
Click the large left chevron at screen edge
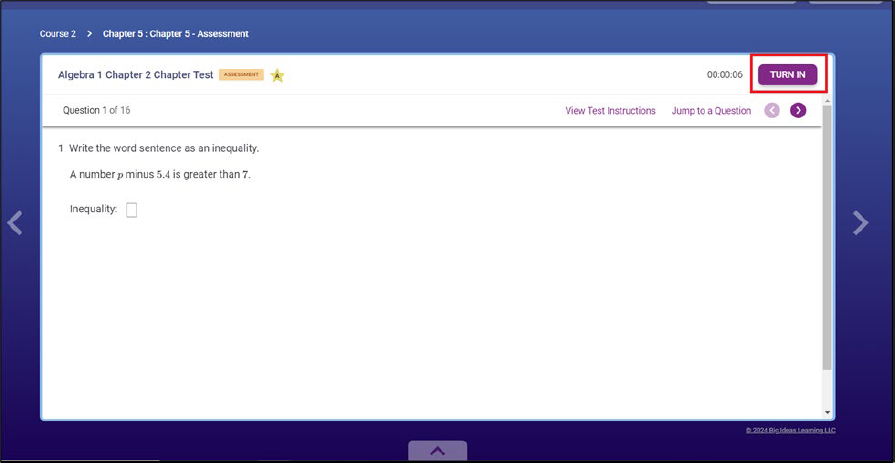[14, 223]
